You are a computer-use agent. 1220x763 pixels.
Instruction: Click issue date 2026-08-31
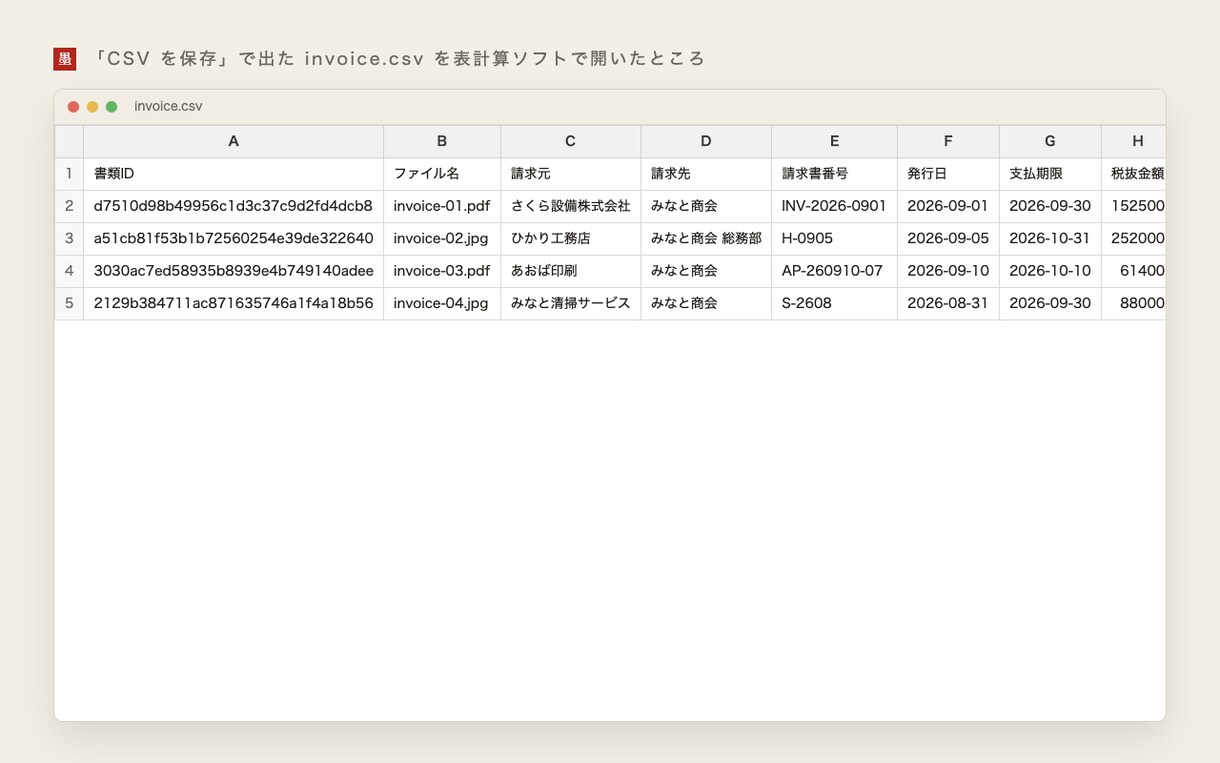pos(948,303)
